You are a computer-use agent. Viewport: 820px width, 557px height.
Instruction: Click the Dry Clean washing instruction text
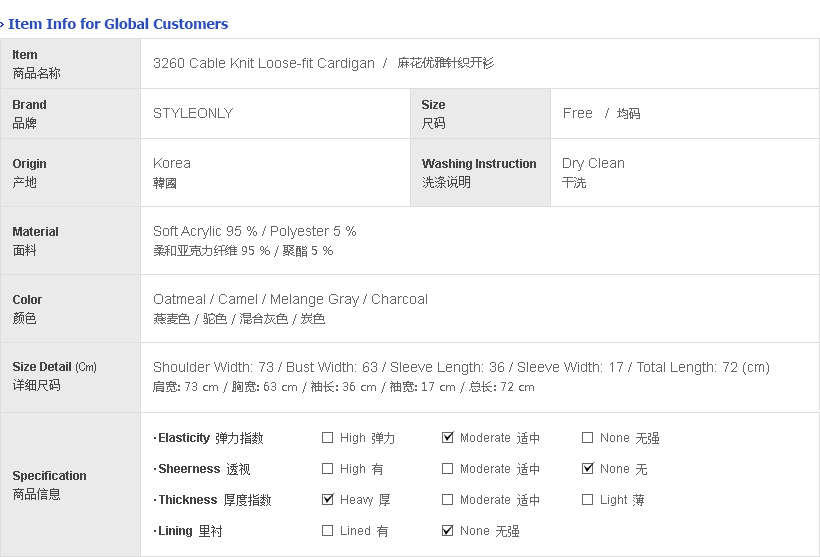coord(593,163)
